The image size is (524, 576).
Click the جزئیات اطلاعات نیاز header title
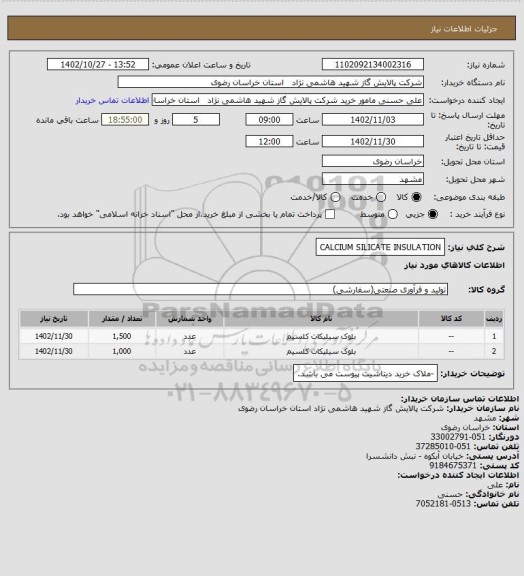click(x=464, y=29)
